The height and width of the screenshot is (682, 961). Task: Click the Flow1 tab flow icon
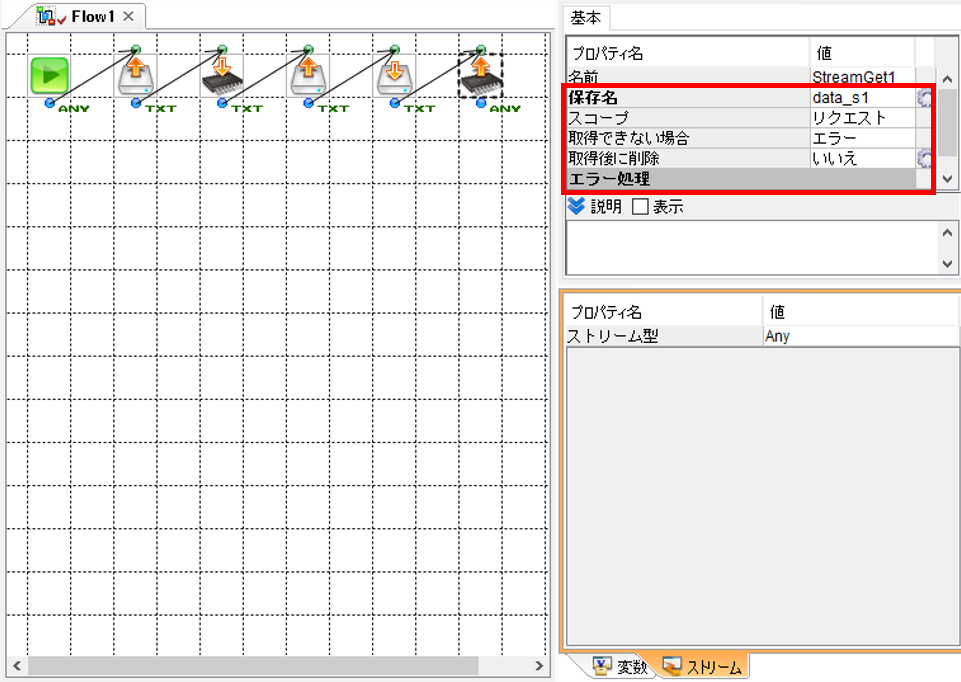[46, 17]
